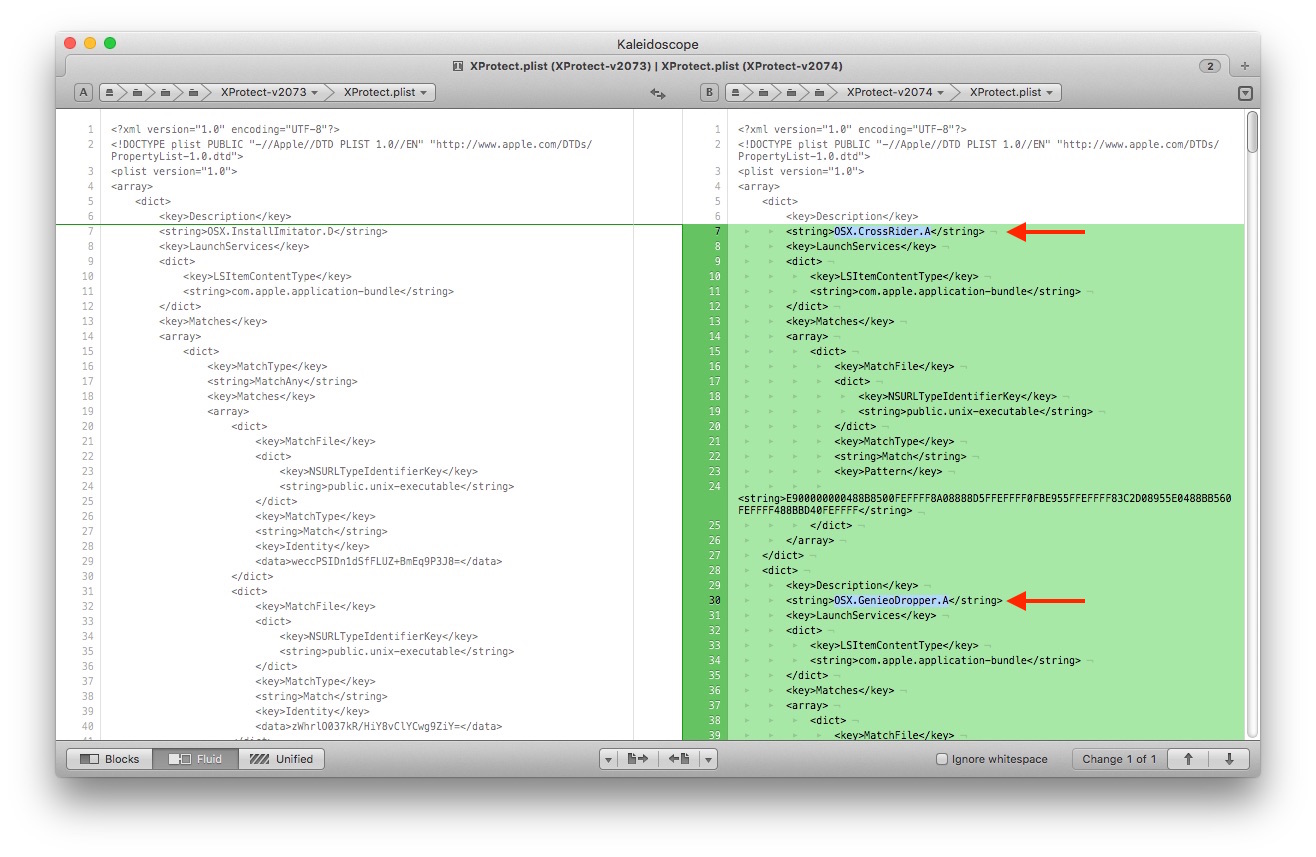Open XProtect-v2074 folder dropdown
Viewport: 1316px width, 857px height.
coord(895,92)
